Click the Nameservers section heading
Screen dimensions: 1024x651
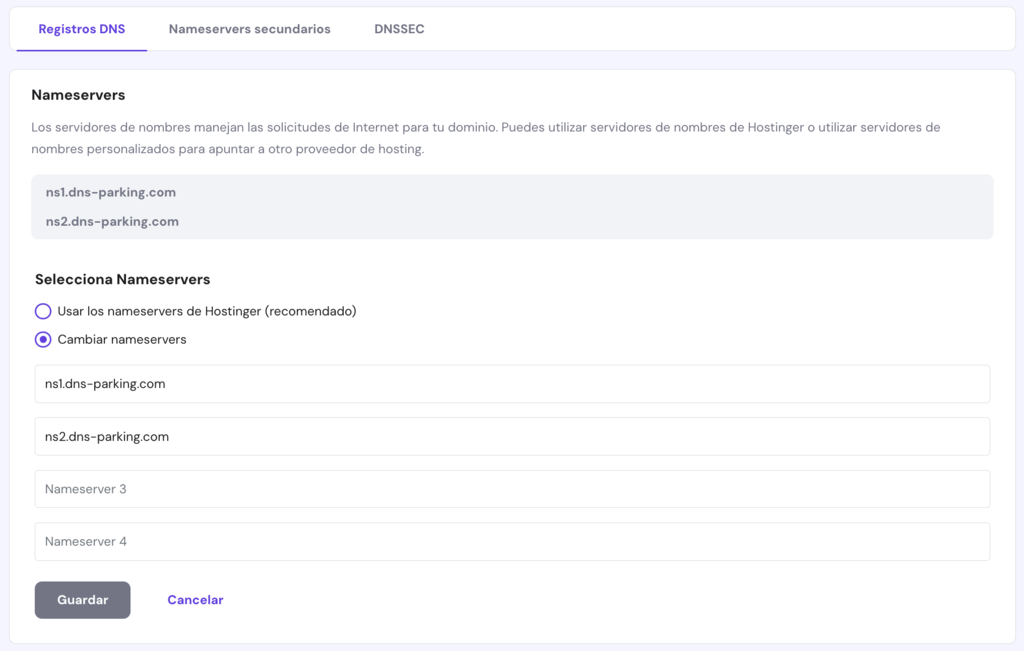(x=78, y=94)
